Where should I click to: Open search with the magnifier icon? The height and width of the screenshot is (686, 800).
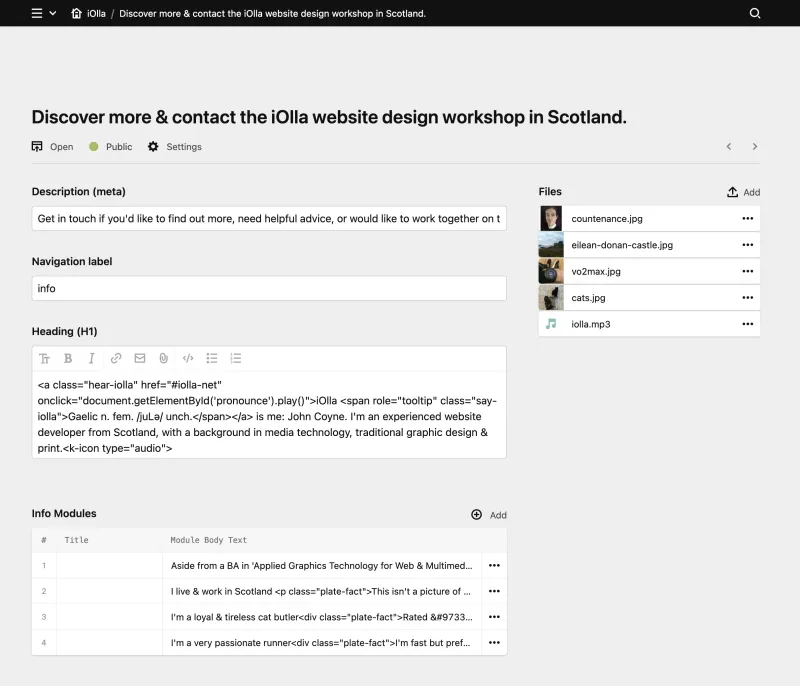(755, 14)
